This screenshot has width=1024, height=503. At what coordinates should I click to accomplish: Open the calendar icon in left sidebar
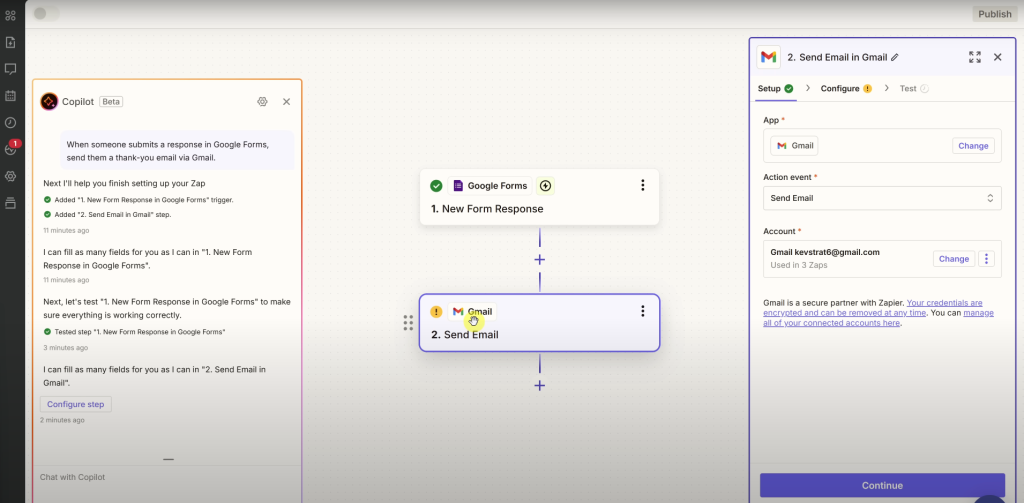(x=10, y=95)
